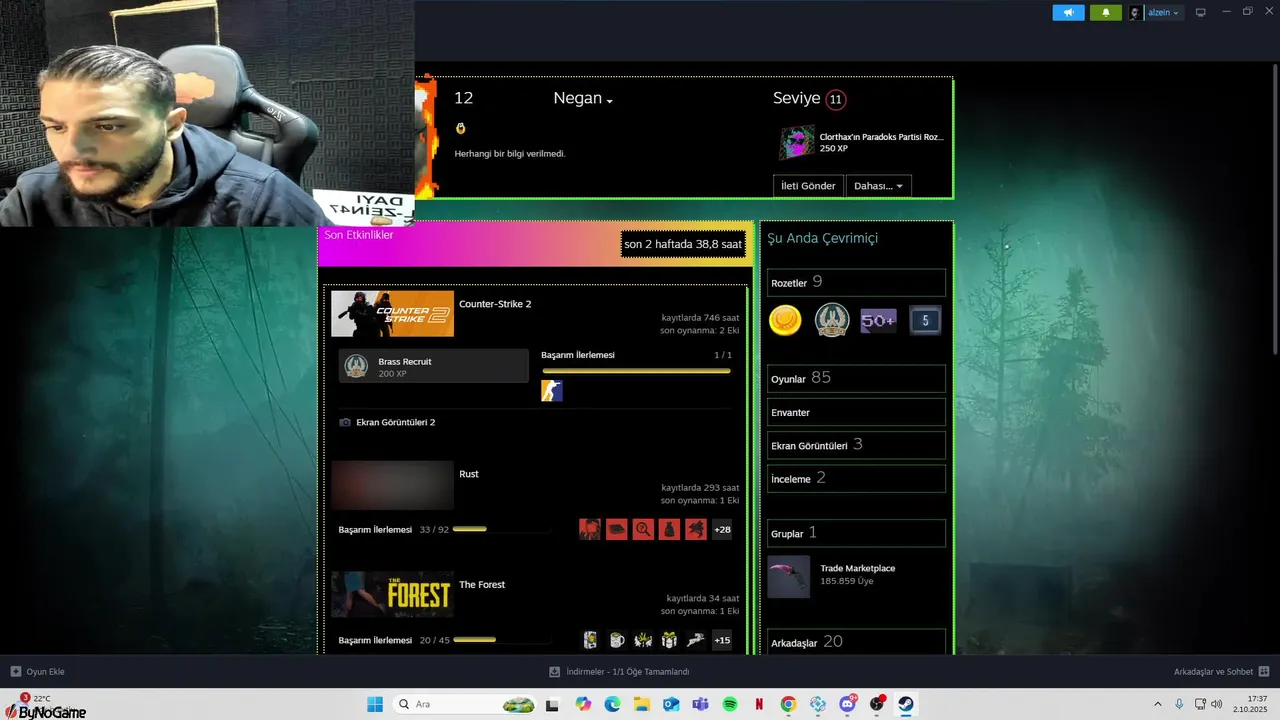Click the fifth Rust achievement icon
Screen dimensions: 1280x720
coord(696,529)
